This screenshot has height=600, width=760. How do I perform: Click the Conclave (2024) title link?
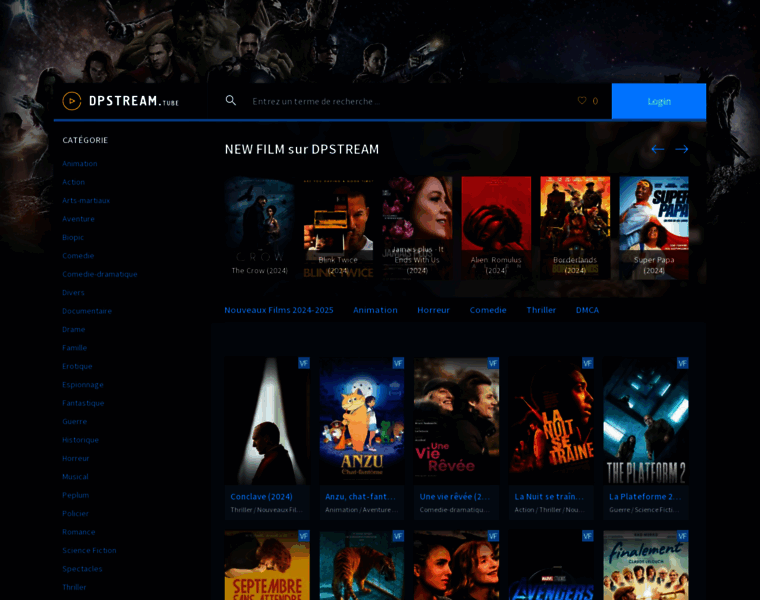[x=261, y=496]
